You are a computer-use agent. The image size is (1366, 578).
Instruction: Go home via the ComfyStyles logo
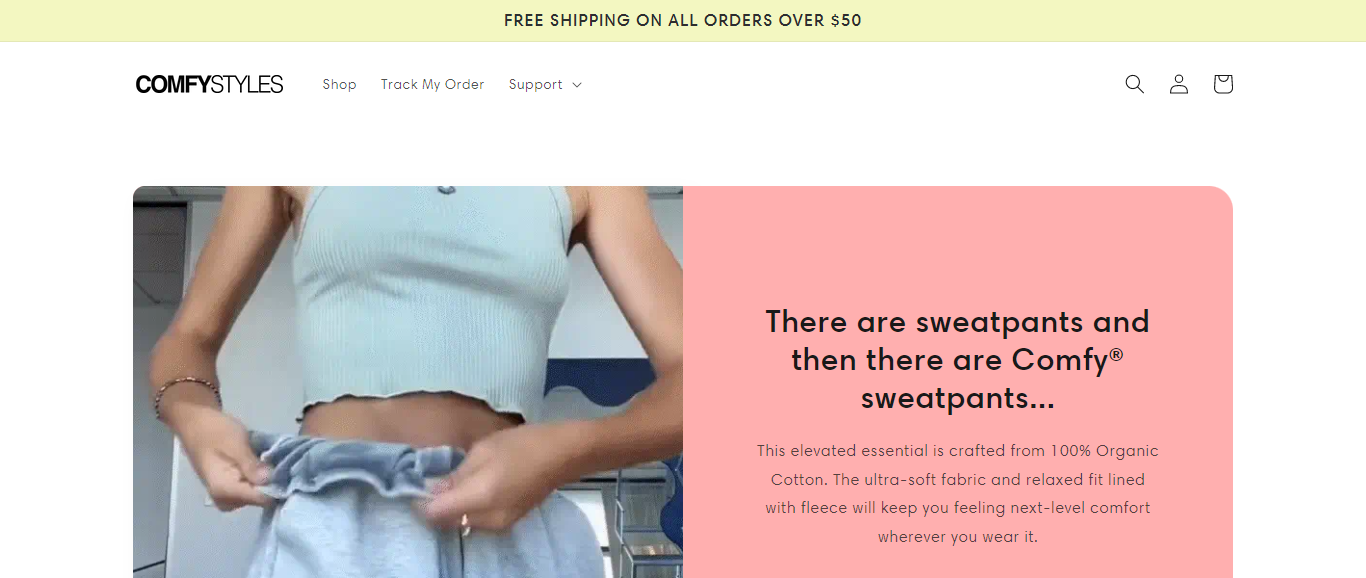[210, 85]
